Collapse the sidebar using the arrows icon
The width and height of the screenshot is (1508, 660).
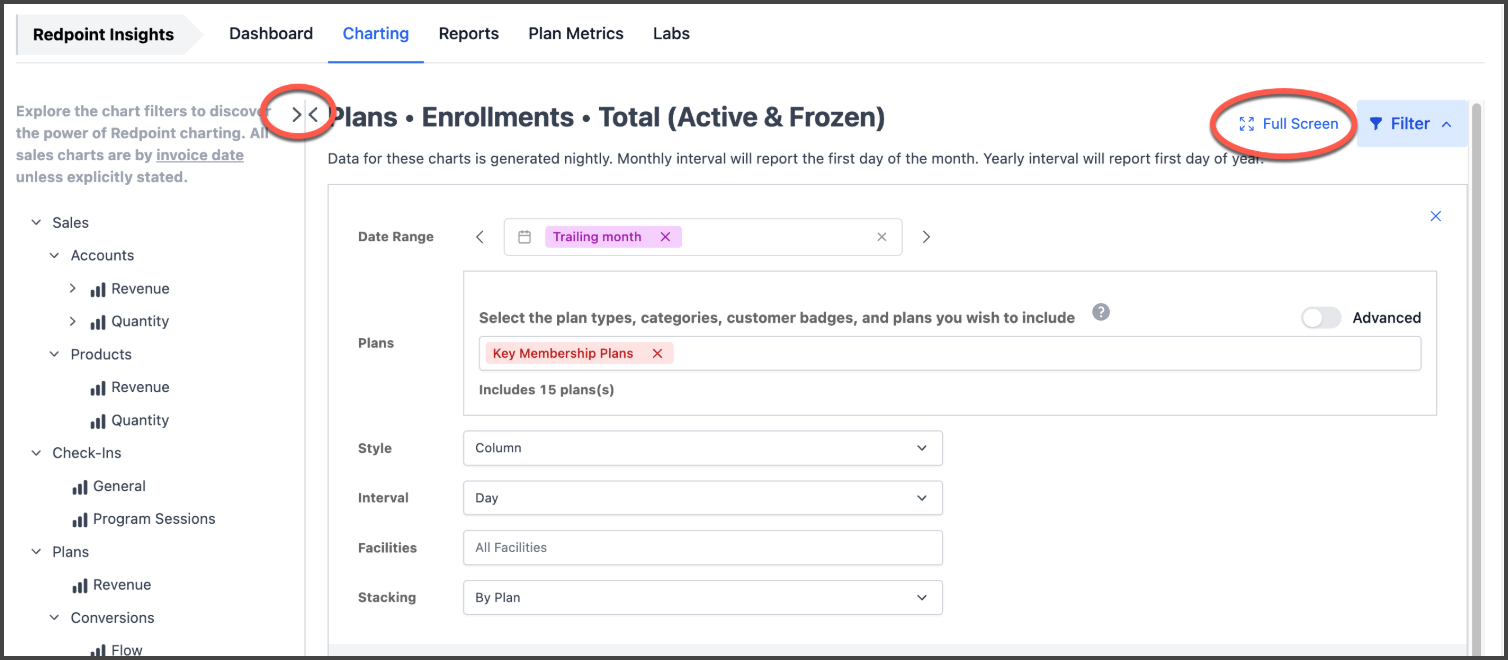(x=304, y=115)
